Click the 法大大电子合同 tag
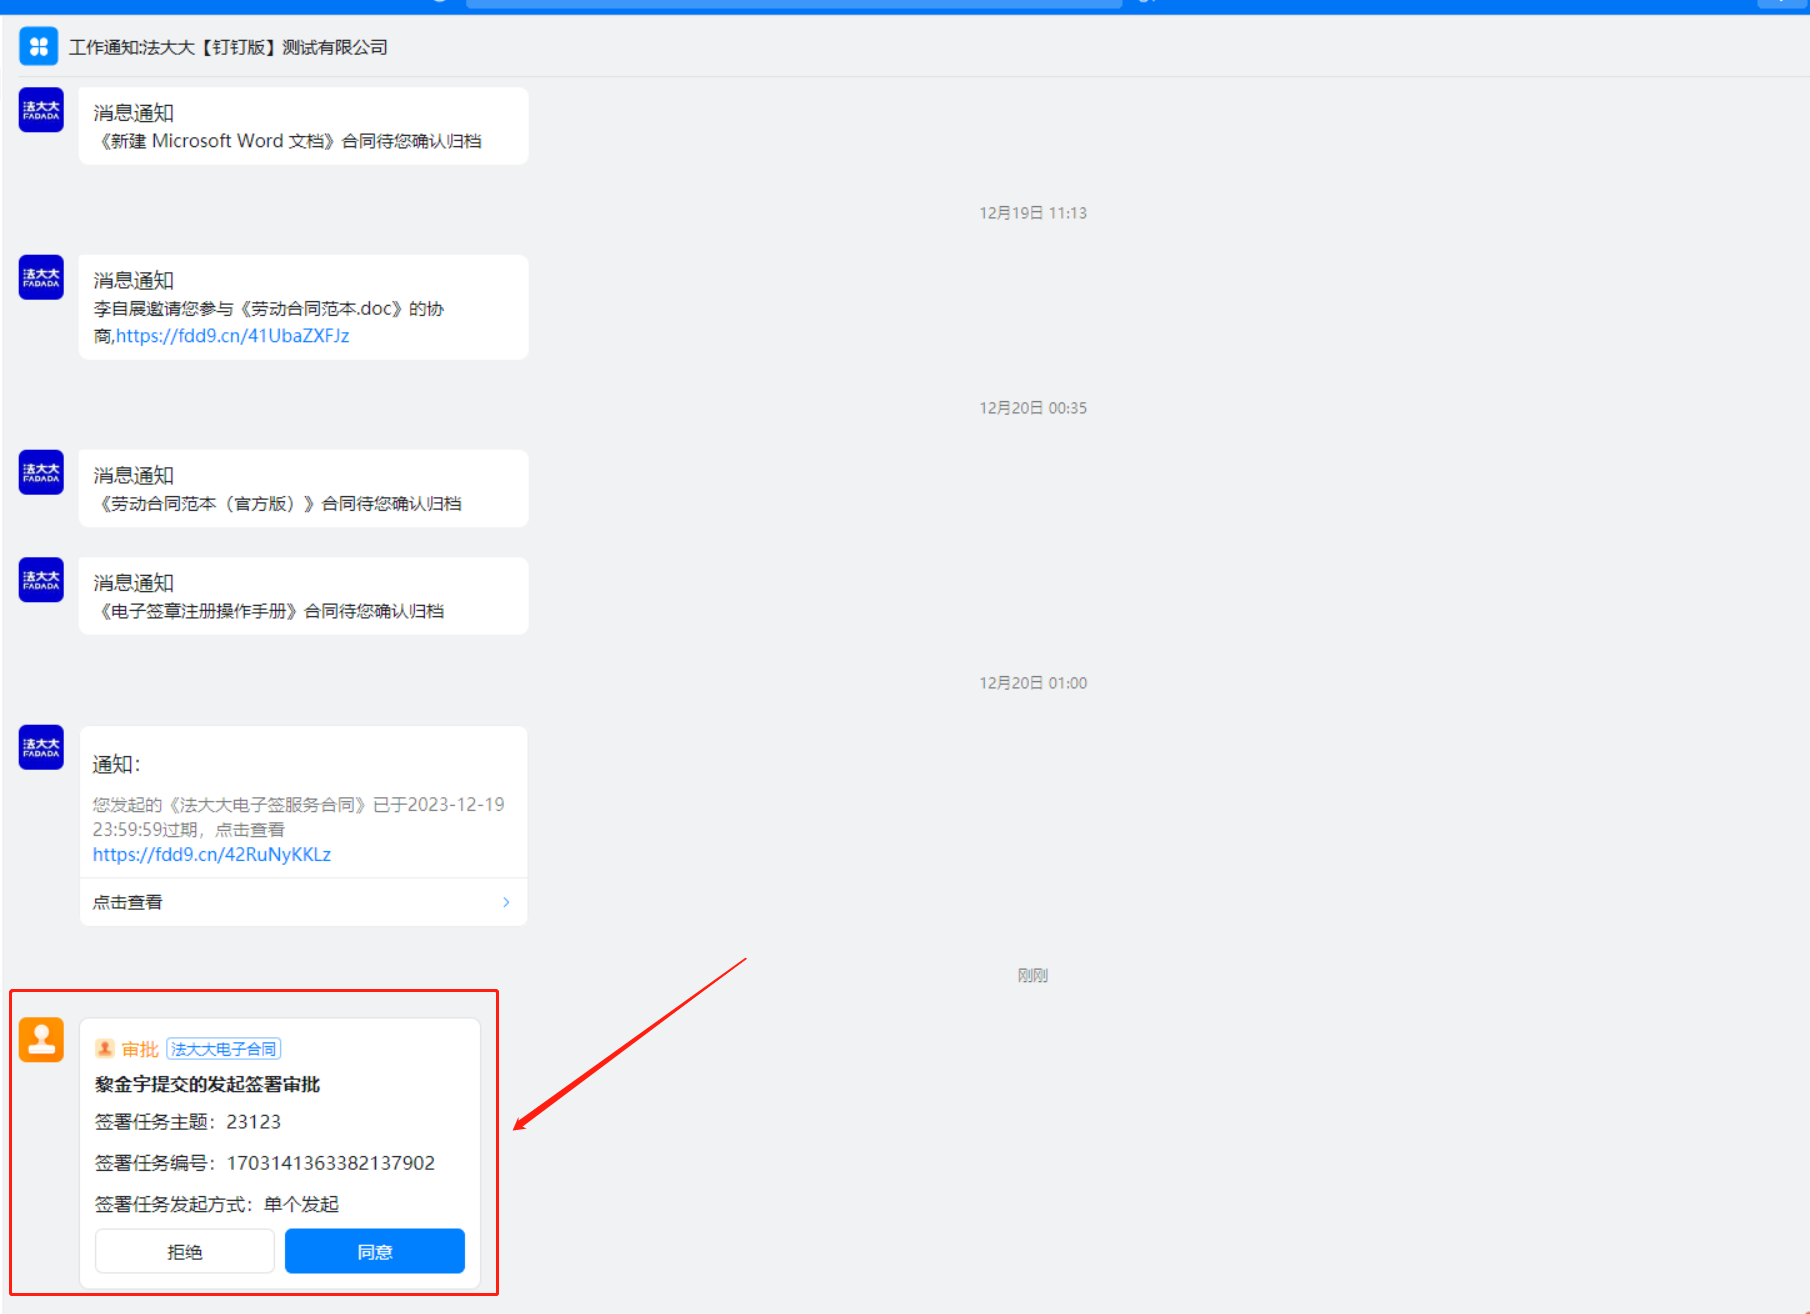This screenshot has height=1314, width=1810. pyautogui.click(x=224, y=1048)
